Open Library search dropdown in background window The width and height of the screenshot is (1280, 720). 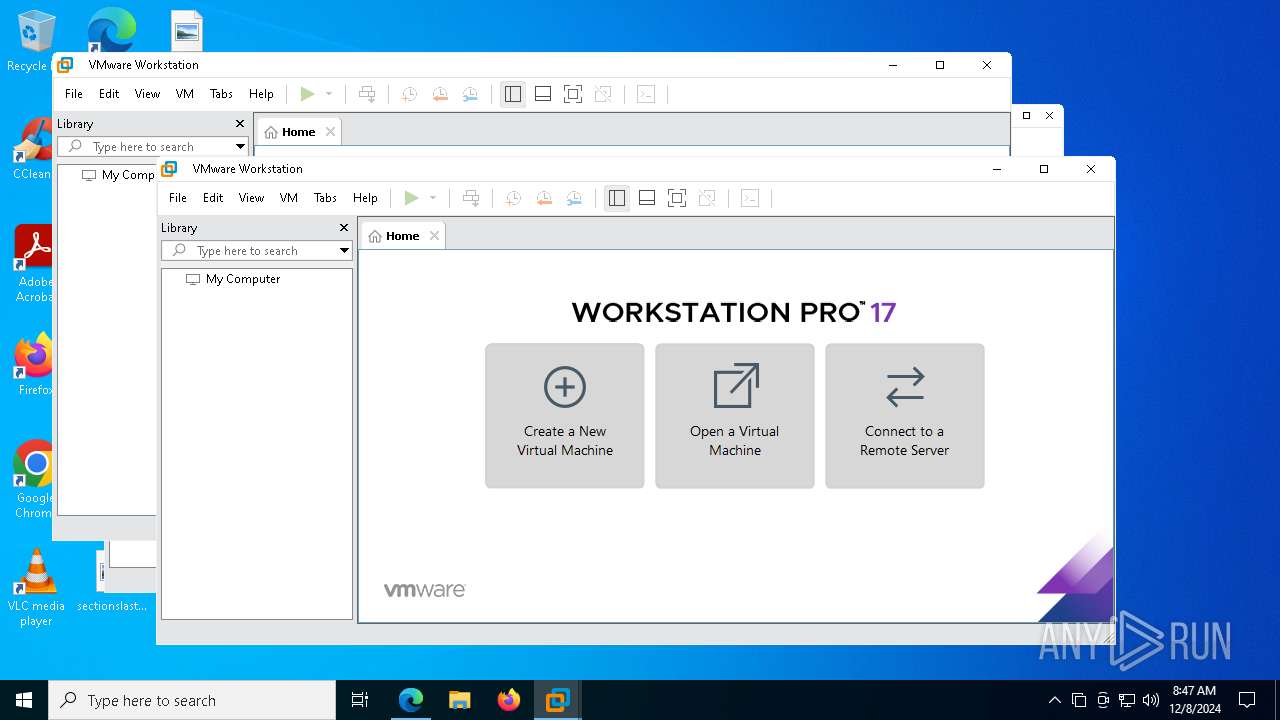[240, 147]
